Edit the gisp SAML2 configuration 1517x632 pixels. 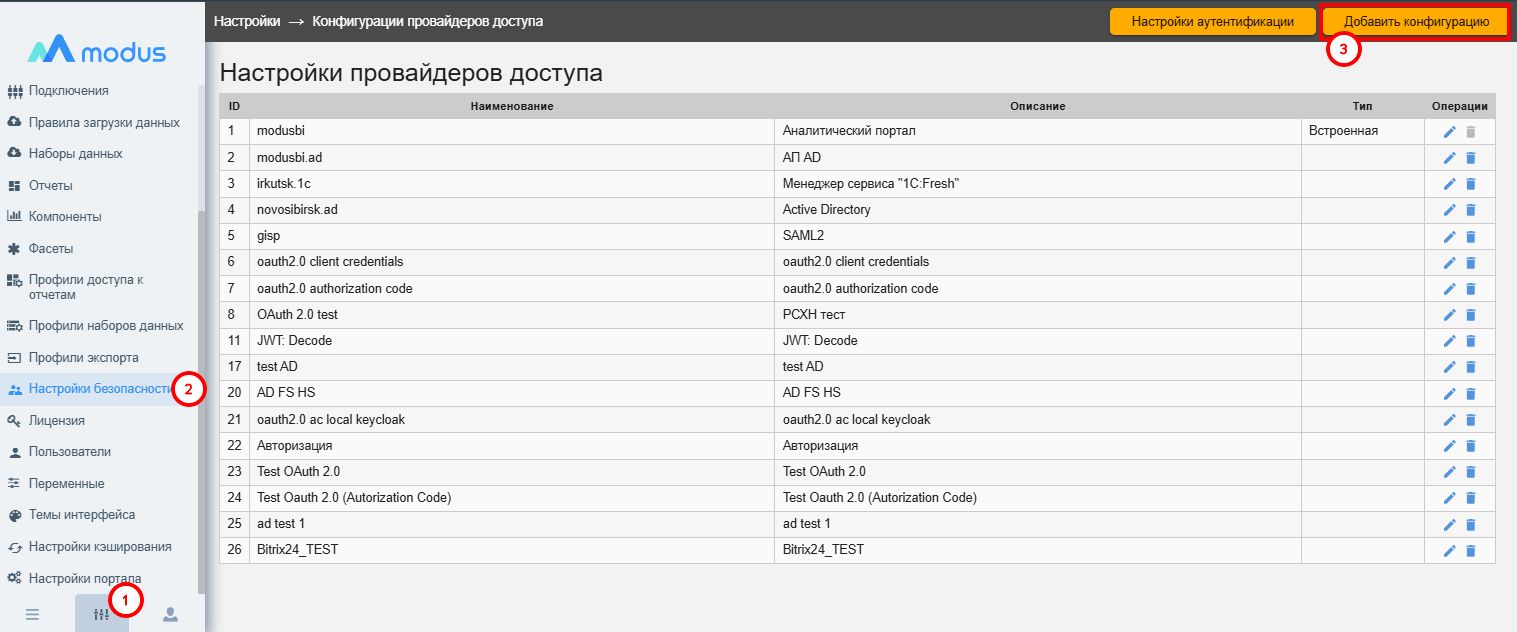1449,236
